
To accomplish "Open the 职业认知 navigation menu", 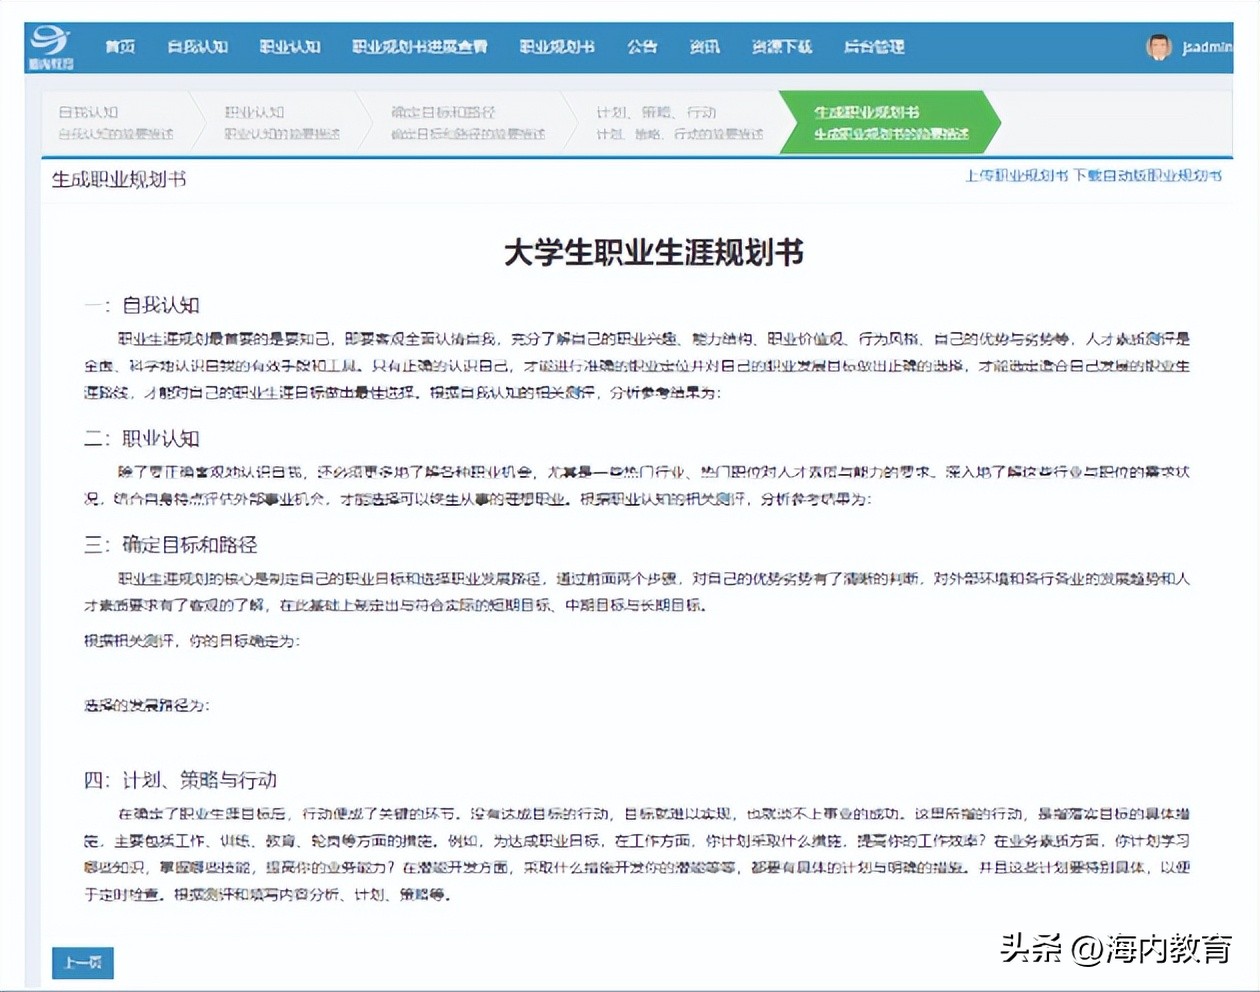I will (289, 46).
